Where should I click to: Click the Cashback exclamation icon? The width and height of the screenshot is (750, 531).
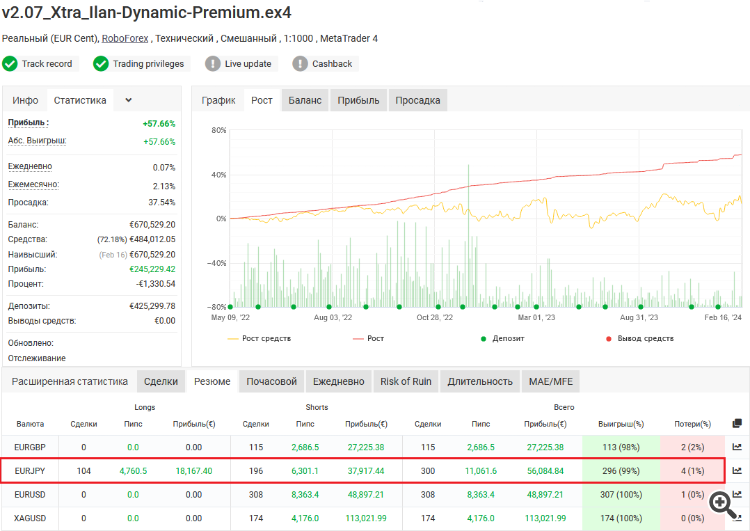click(x=300, y=64)
